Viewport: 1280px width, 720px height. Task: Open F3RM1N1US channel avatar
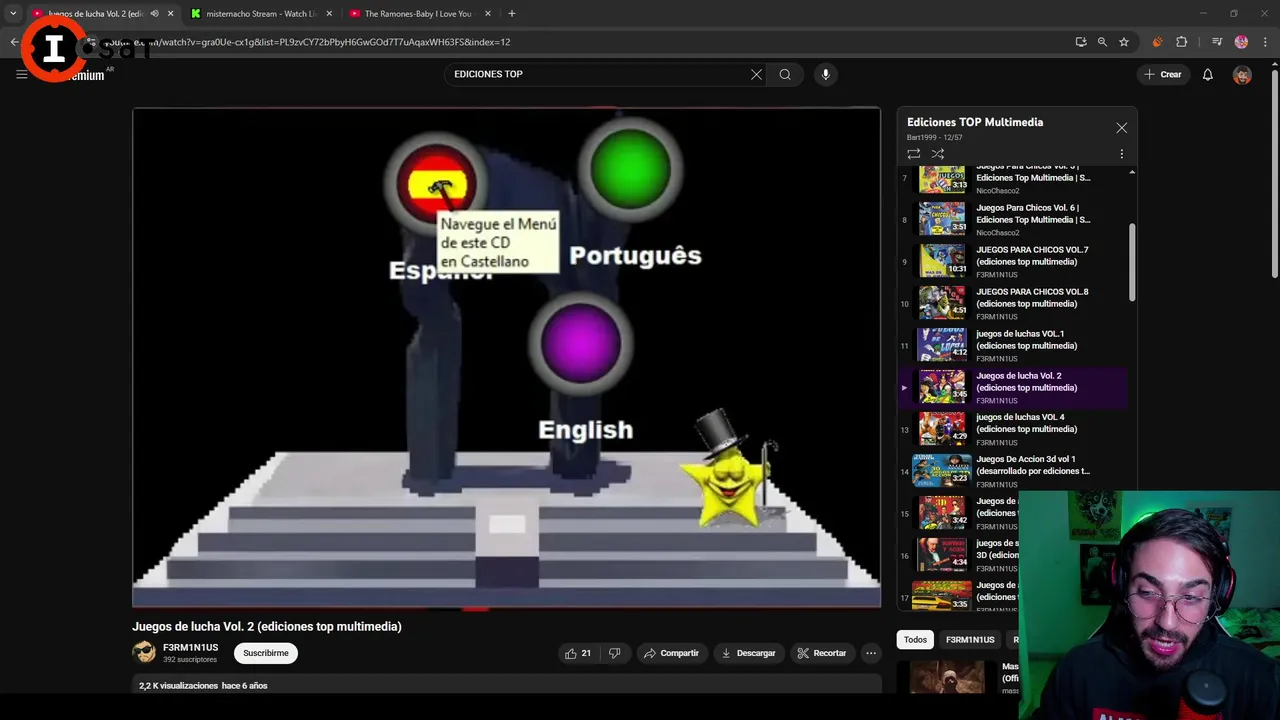click(144, 653)
